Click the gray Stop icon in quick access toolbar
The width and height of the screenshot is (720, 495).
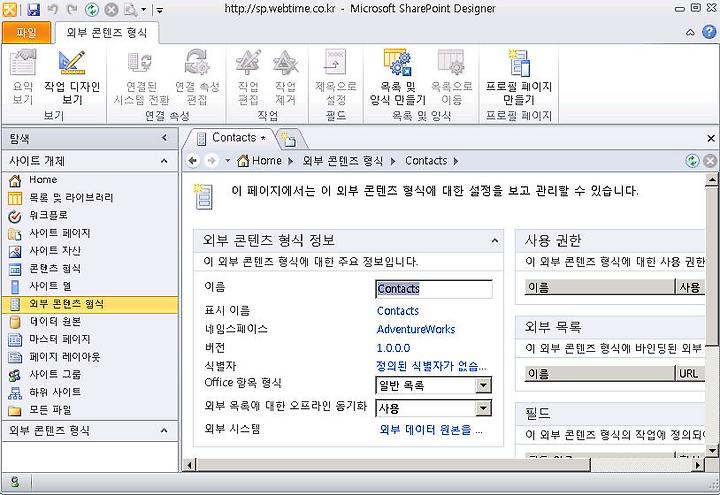(x=111, y=9)
